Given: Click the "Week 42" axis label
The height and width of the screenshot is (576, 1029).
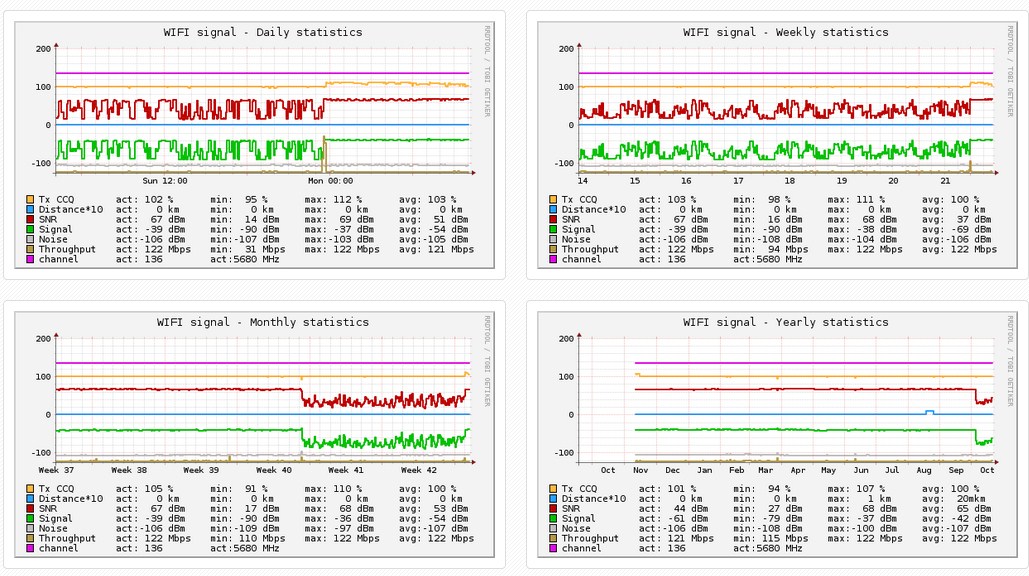Looking at the screenshot, I should click(x=419, y=470).
